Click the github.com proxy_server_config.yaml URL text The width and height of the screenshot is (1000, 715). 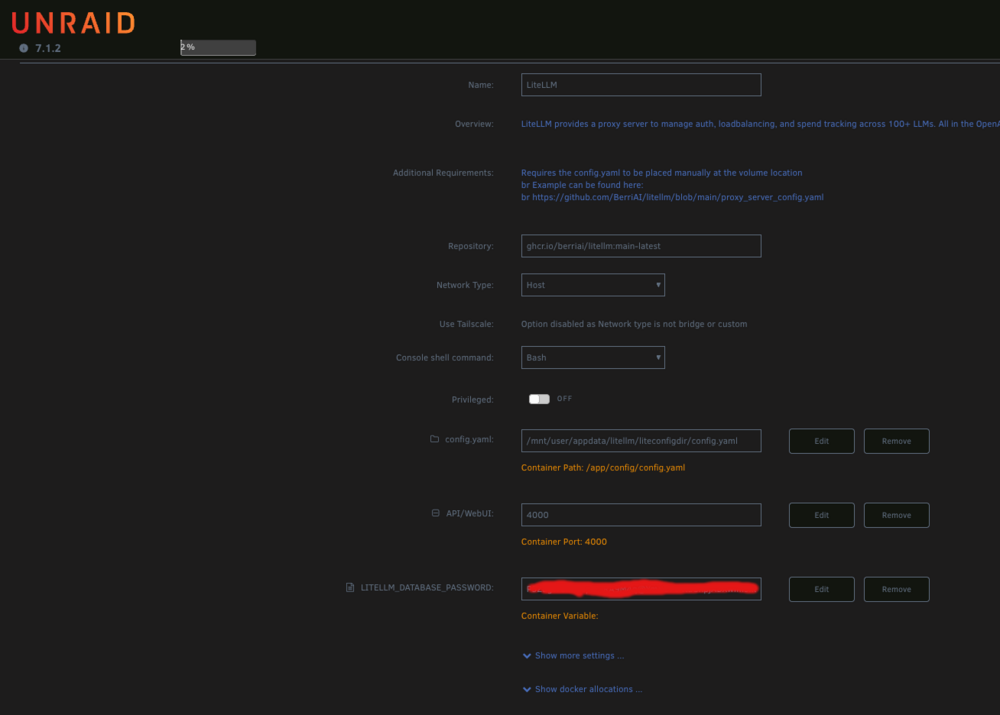point(677,197)
